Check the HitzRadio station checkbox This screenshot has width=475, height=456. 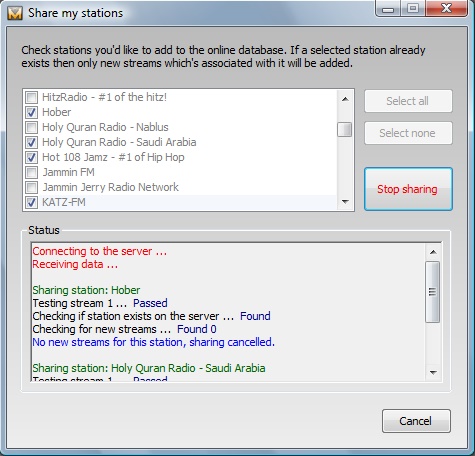pos(32,97)
